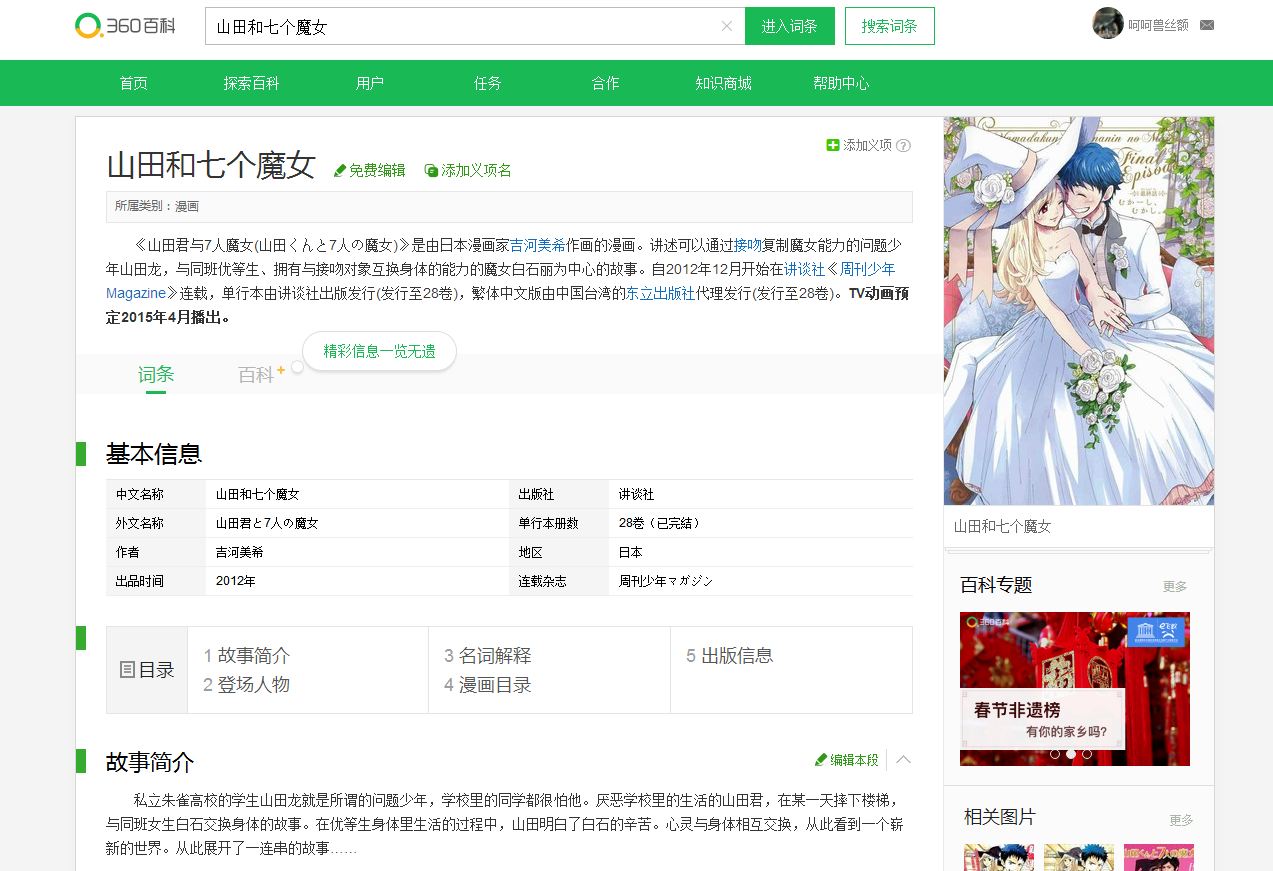Viewport: 1273px width, 871px height.
Task: Follow the 东立出版社 link
Action: (x=660, y=293)
